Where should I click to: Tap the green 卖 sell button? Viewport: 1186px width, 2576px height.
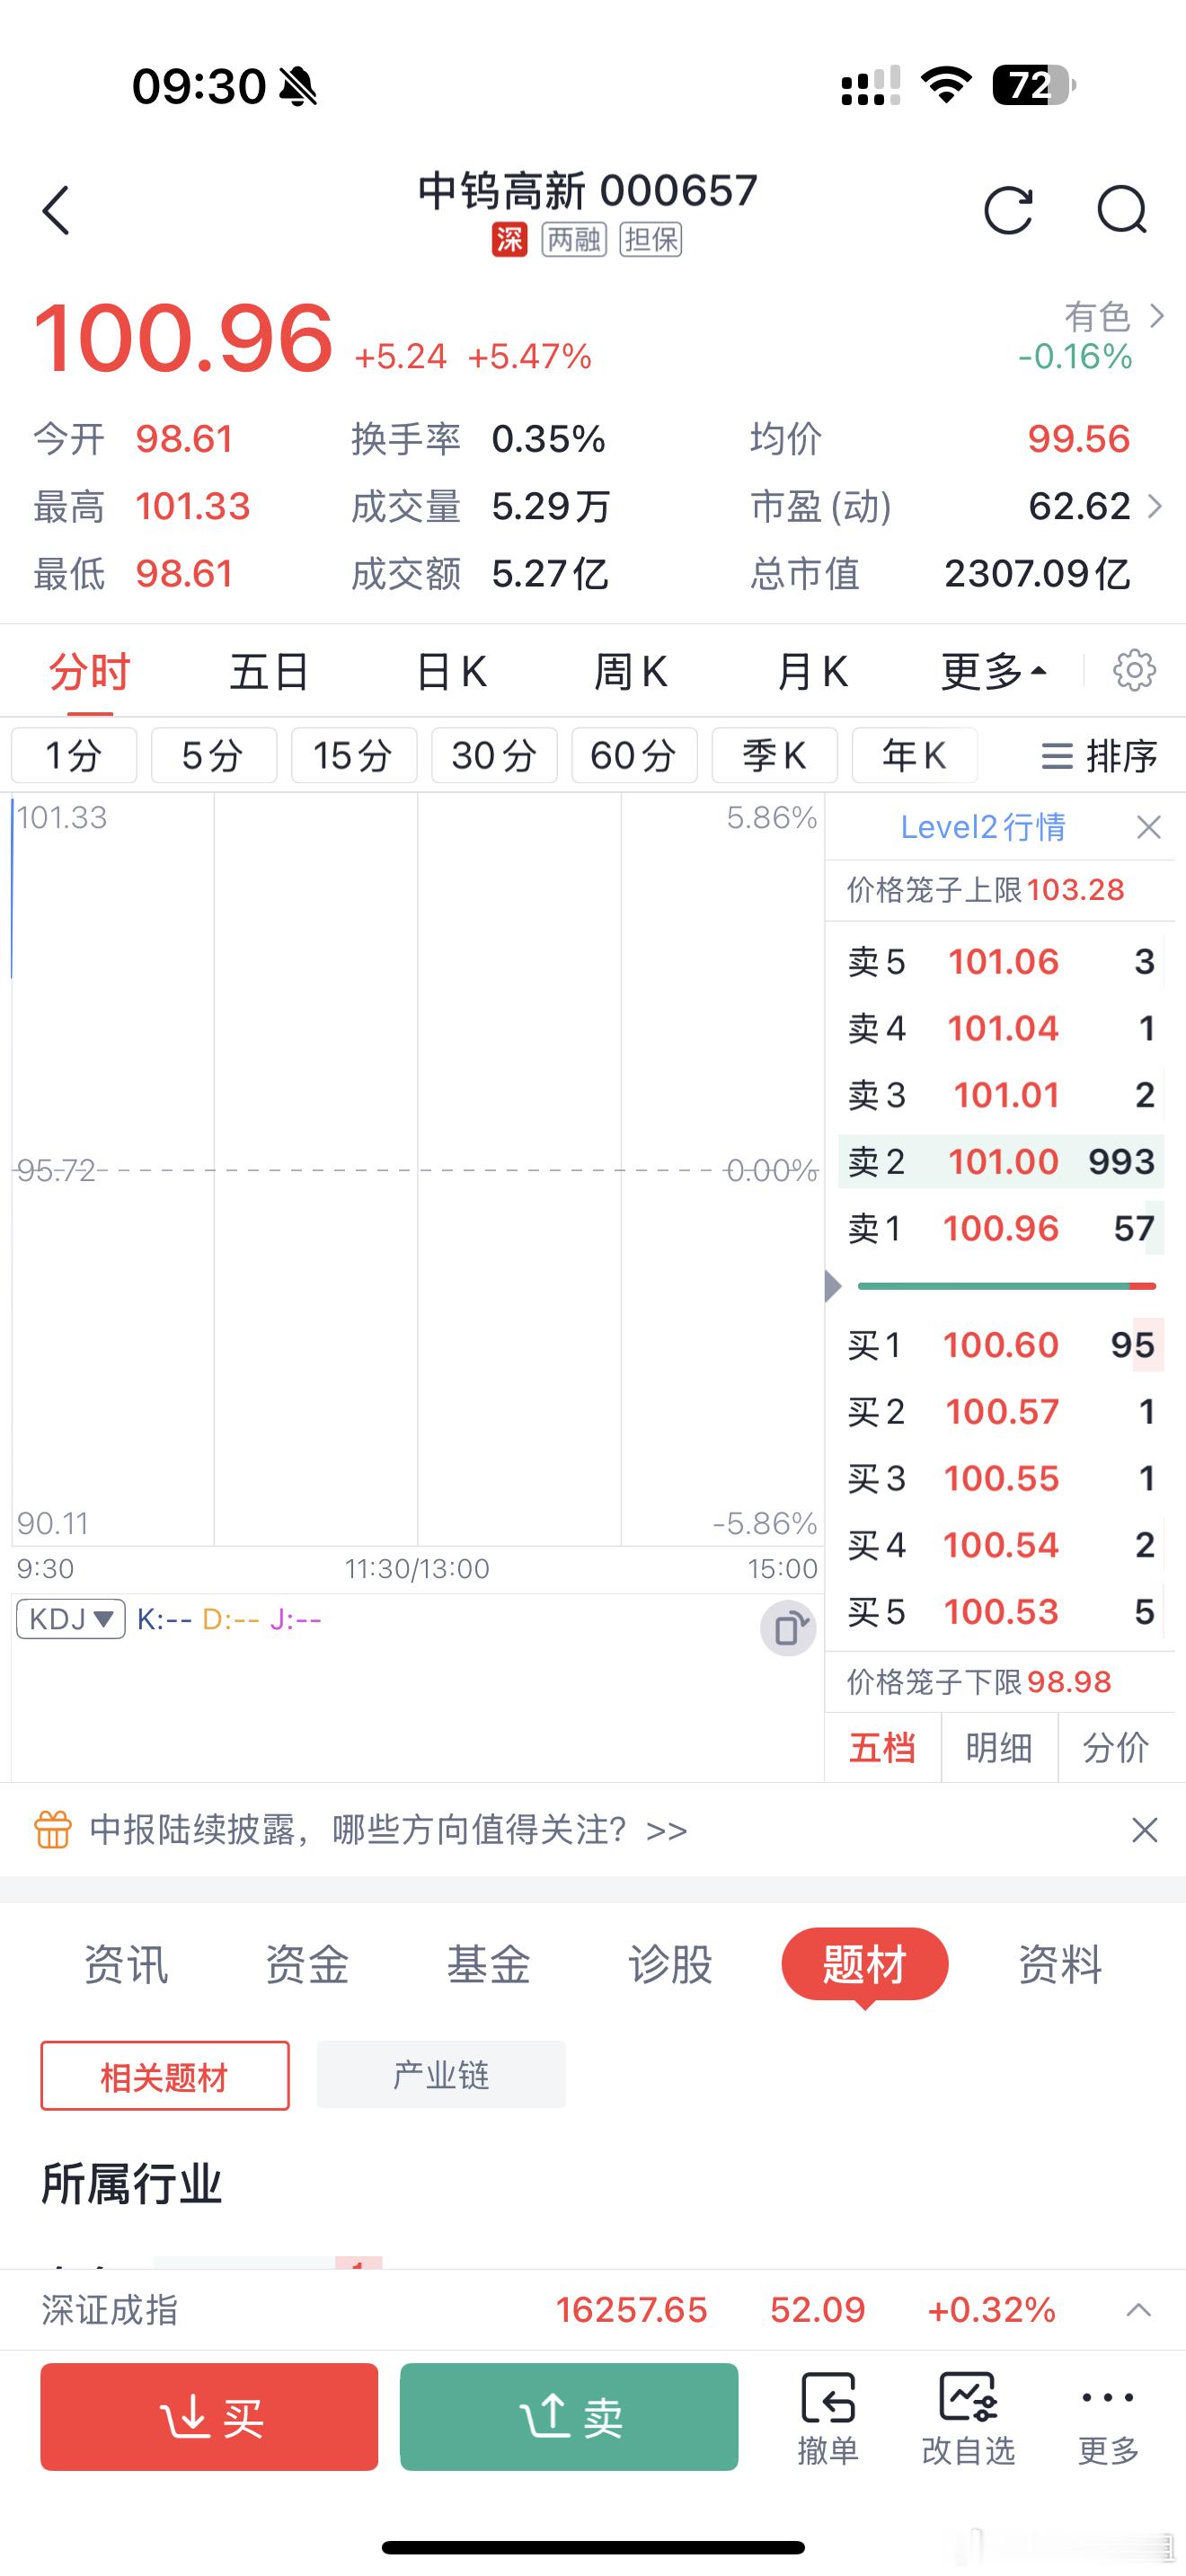(569, 2417)
